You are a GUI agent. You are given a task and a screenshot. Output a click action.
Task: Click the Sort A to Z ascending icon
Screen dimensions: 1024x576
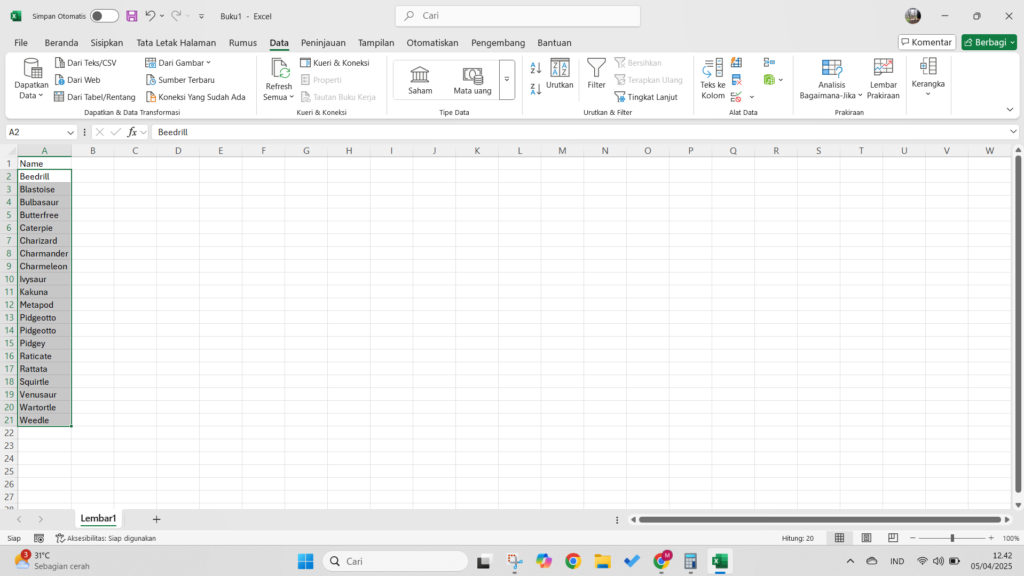pyautogui.click(x=536, y=68)
